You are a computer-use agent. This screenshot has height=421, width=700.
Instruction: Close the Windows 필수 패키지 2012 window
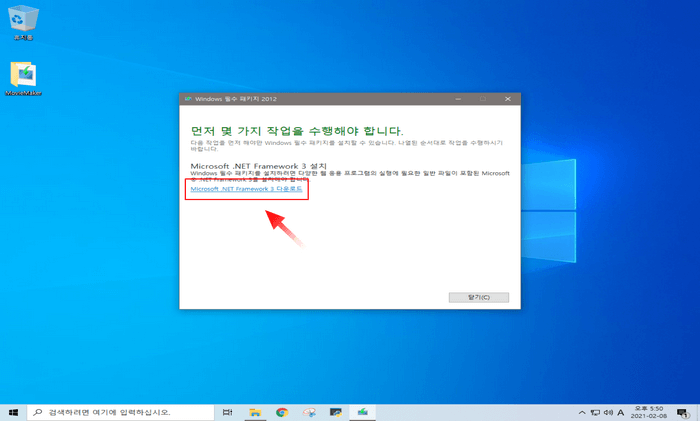click(508, 99)
